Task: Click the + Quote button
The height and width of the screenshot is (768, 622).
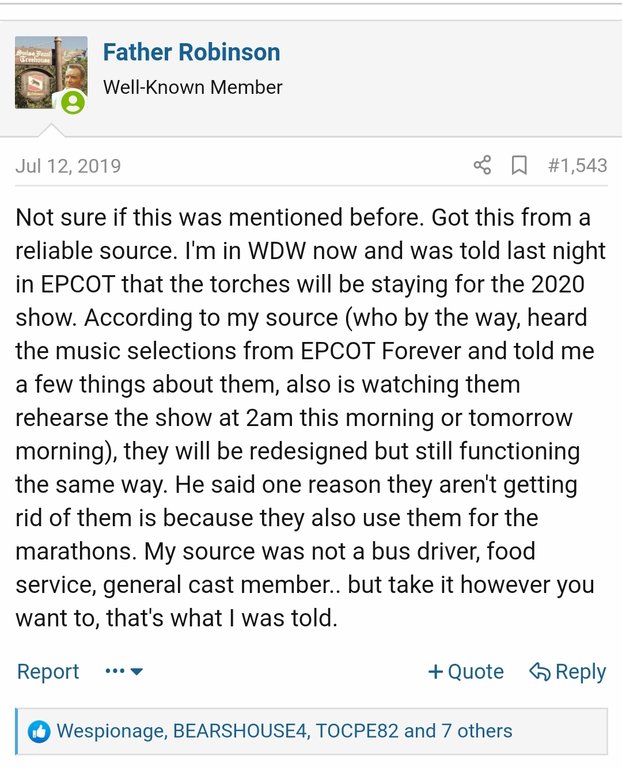Action: coord(466,672)
